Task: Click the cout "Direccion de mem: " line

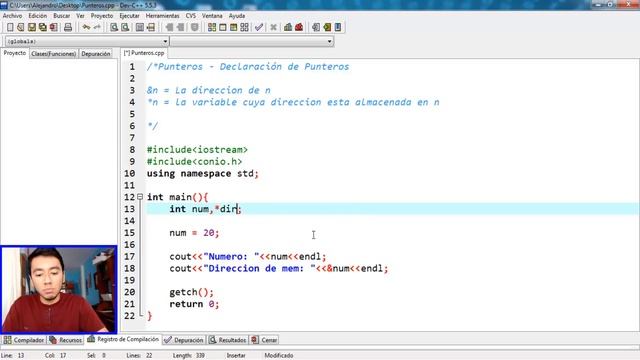Action: pyautogui.click(x=279, y=268)
